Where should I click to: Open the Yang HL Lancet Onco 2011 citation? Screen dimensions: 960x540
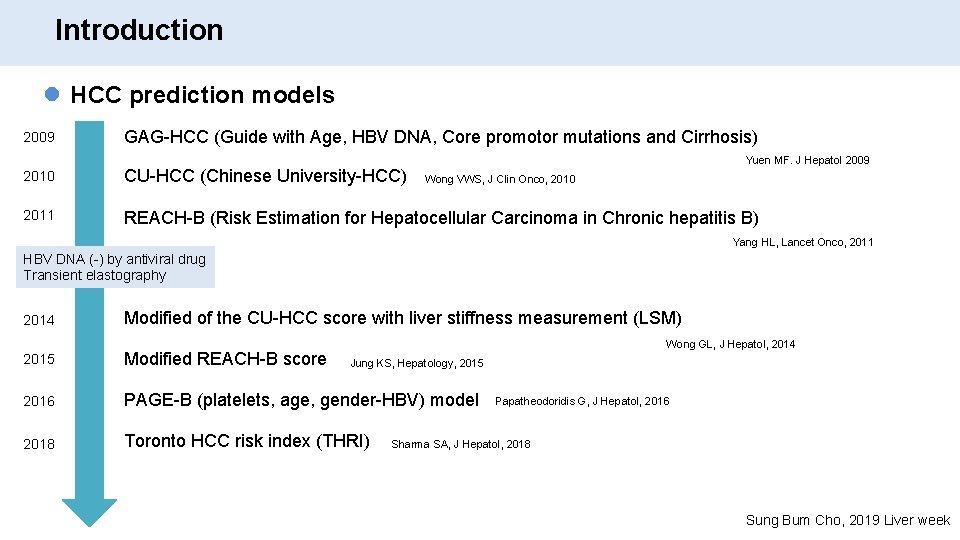[802, 242]
